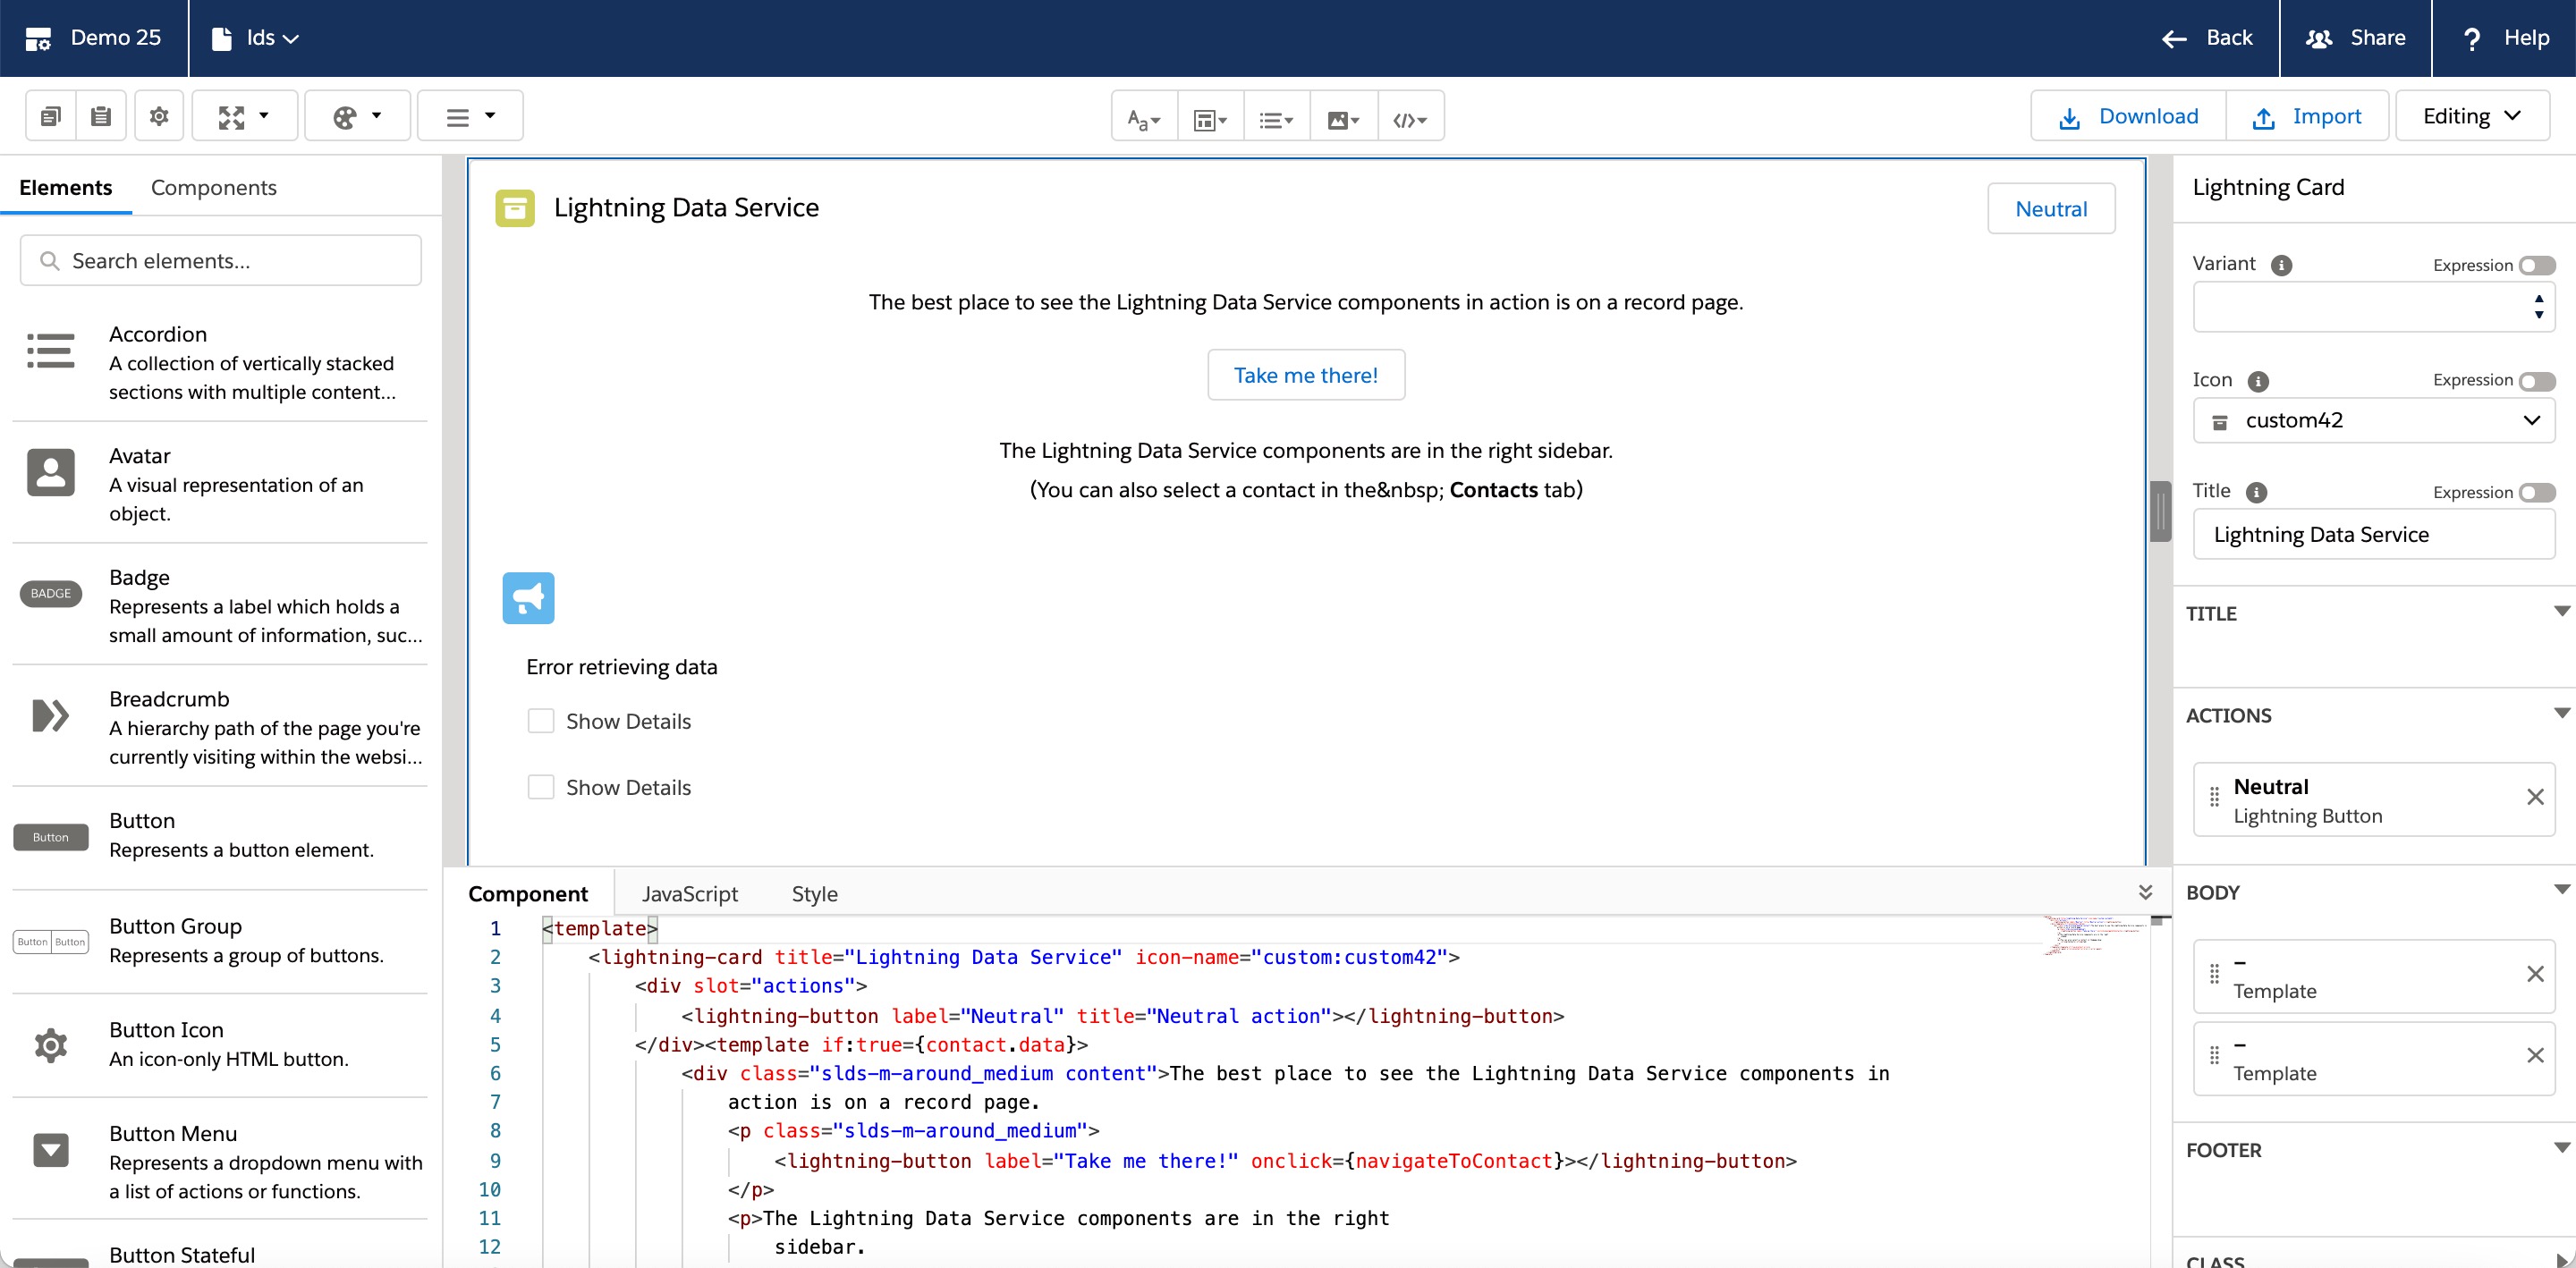This screenshot has width=2576, height=1268.
Task: Focus the Search elements field
Action: click(x=220, y=260)
